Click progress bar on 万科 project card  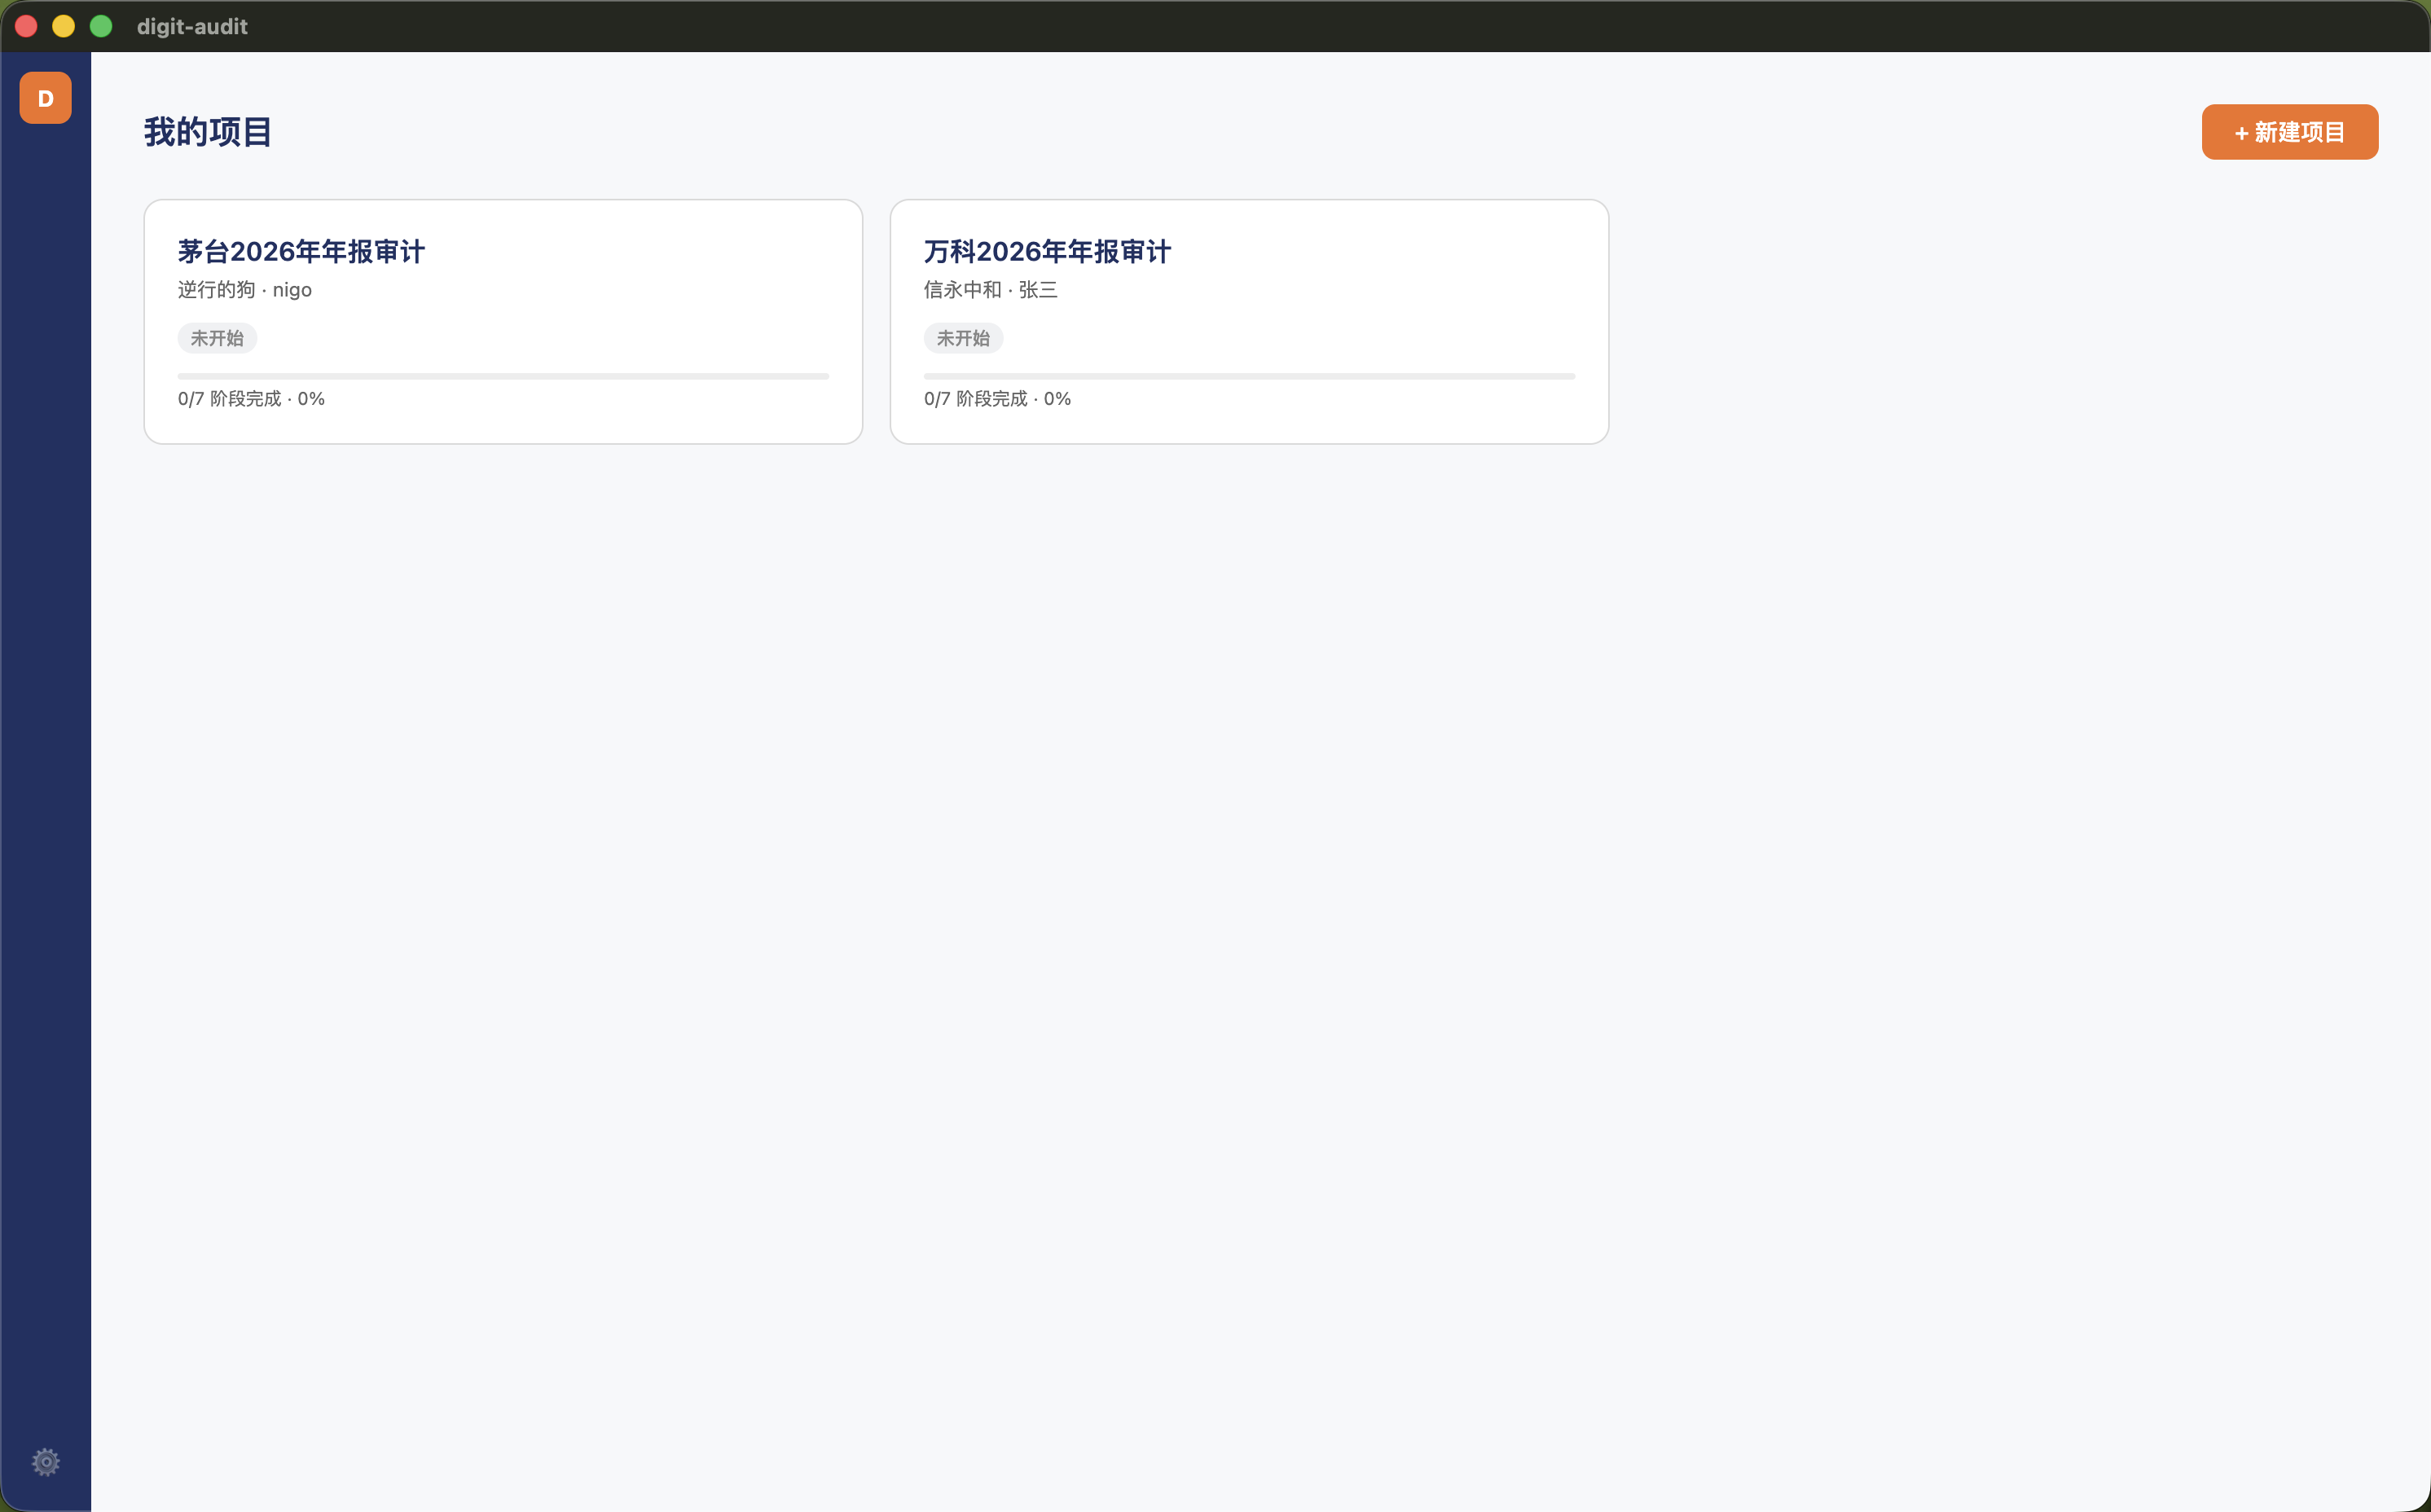[x=1249, y=376]
